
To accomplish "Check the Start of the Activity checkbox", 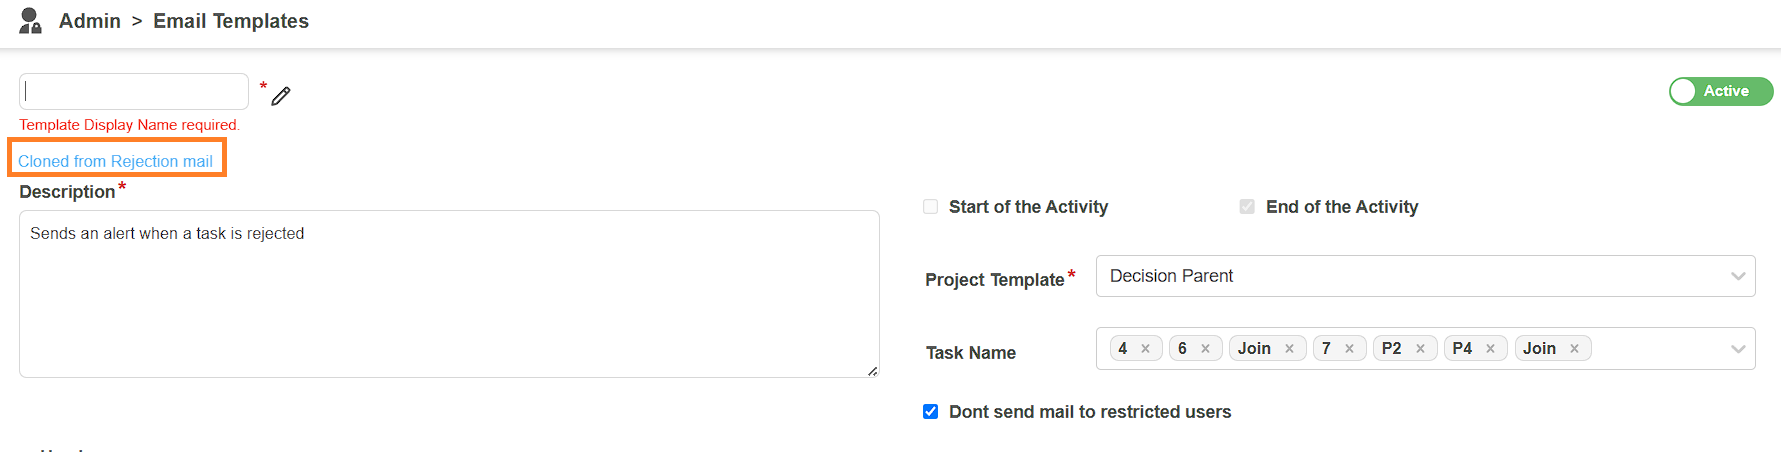I will click(931, 207).
